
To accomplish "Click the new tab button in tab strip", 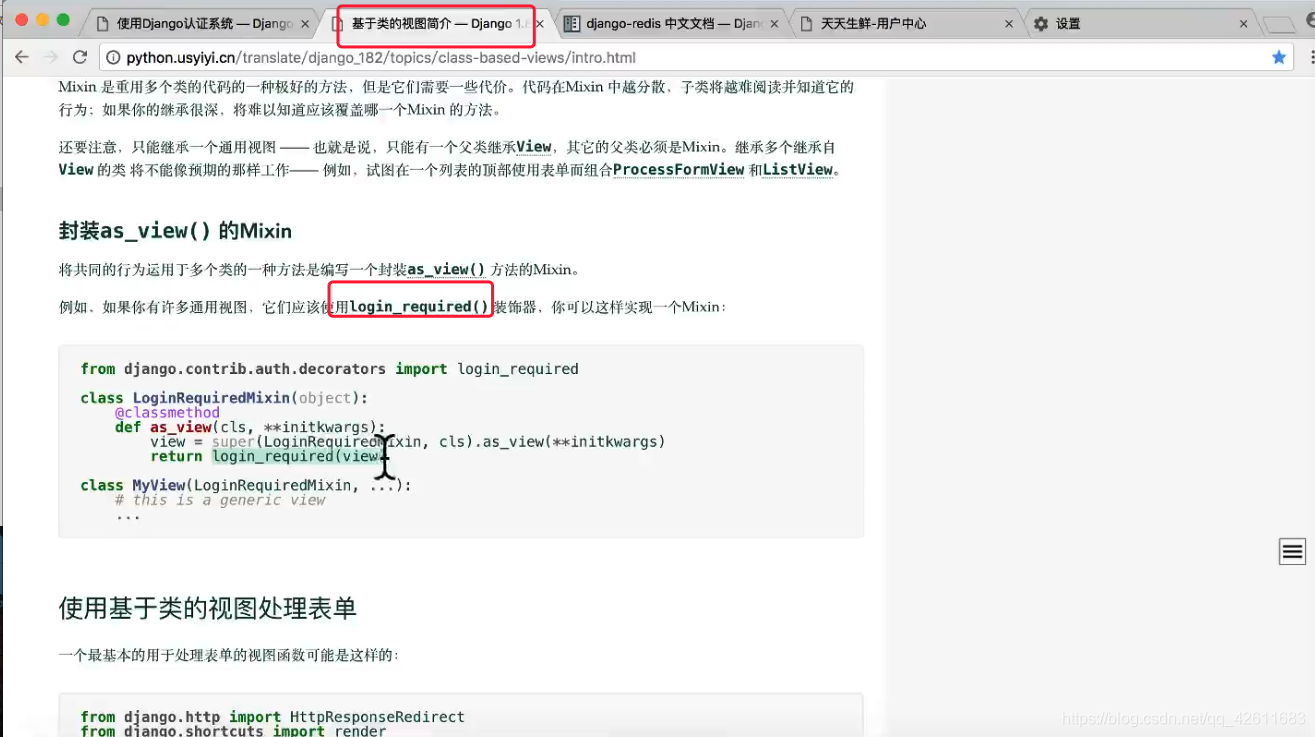I will pos(1278,24).
